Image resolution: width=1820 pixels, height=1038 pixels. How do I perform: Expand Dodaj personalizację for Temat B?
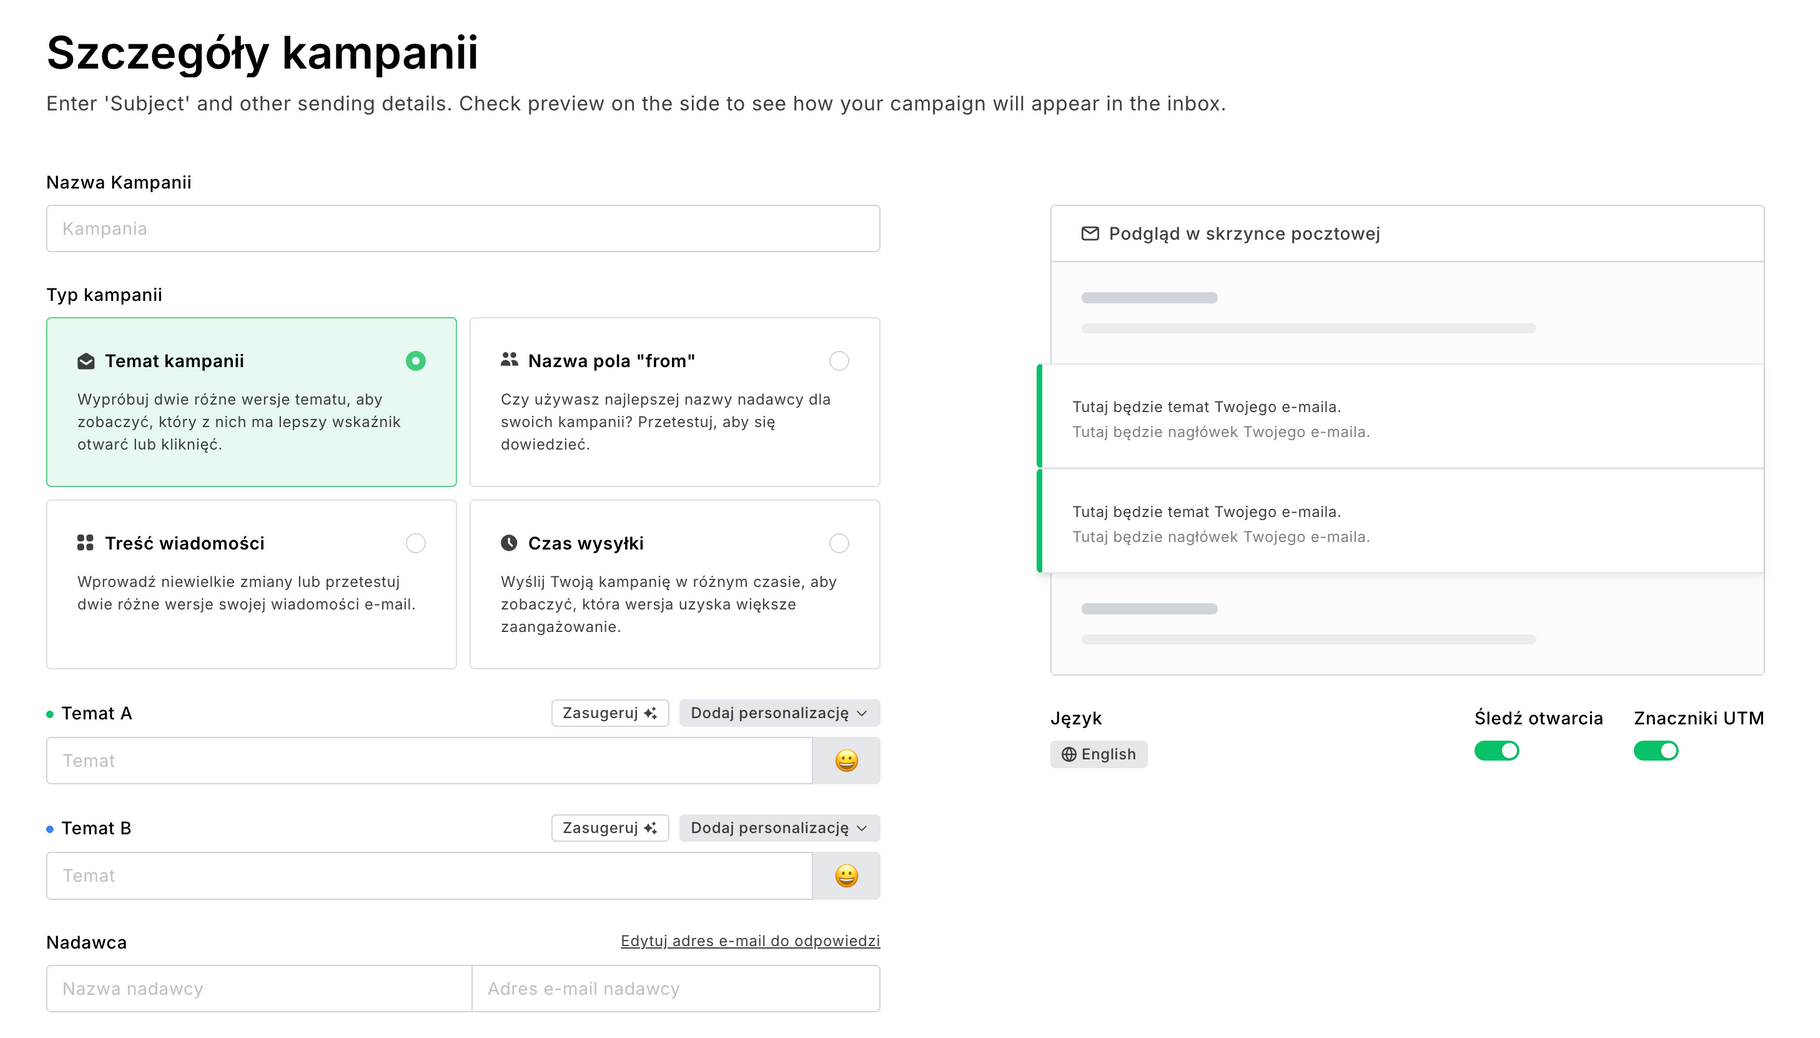(779, 828)
